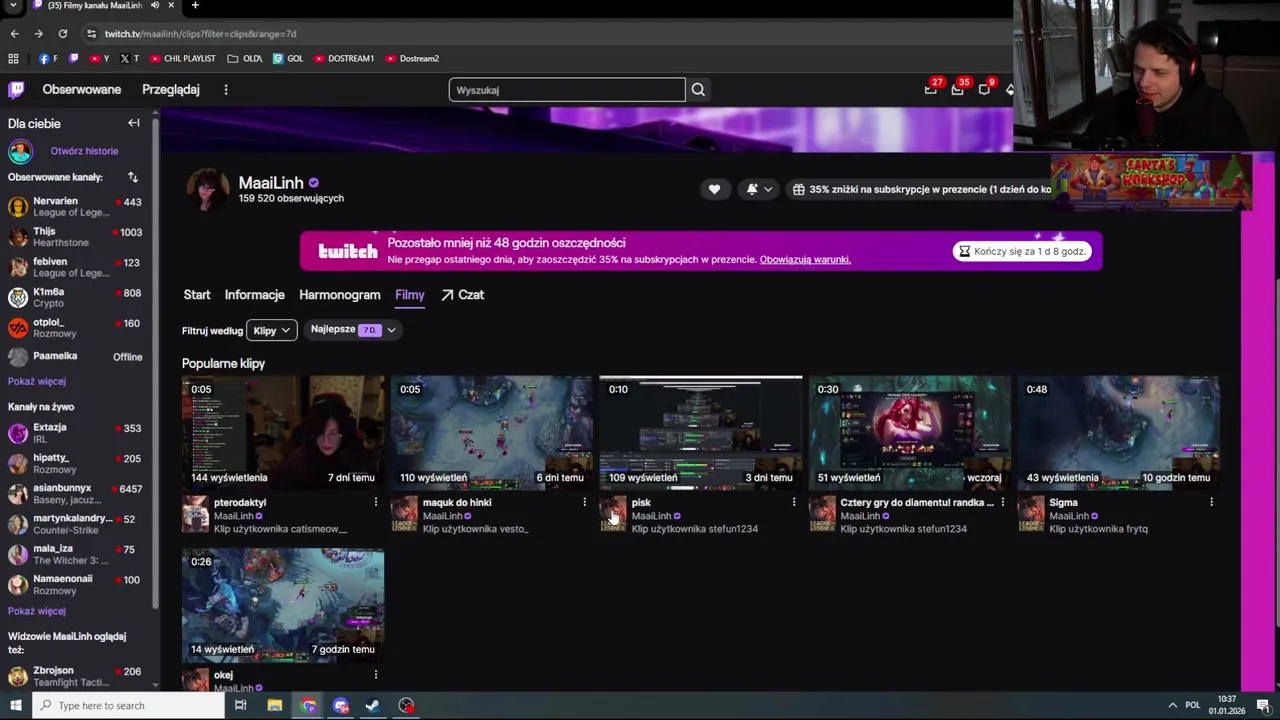Reload the page in browser
Screen dimensions: 1280x720
[62, 34]
